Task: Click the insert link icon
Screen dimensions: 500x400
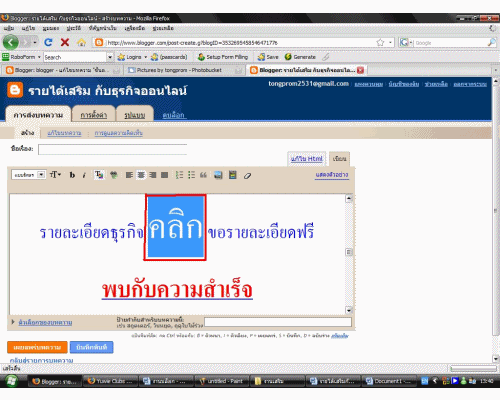Action: [114, 175]
